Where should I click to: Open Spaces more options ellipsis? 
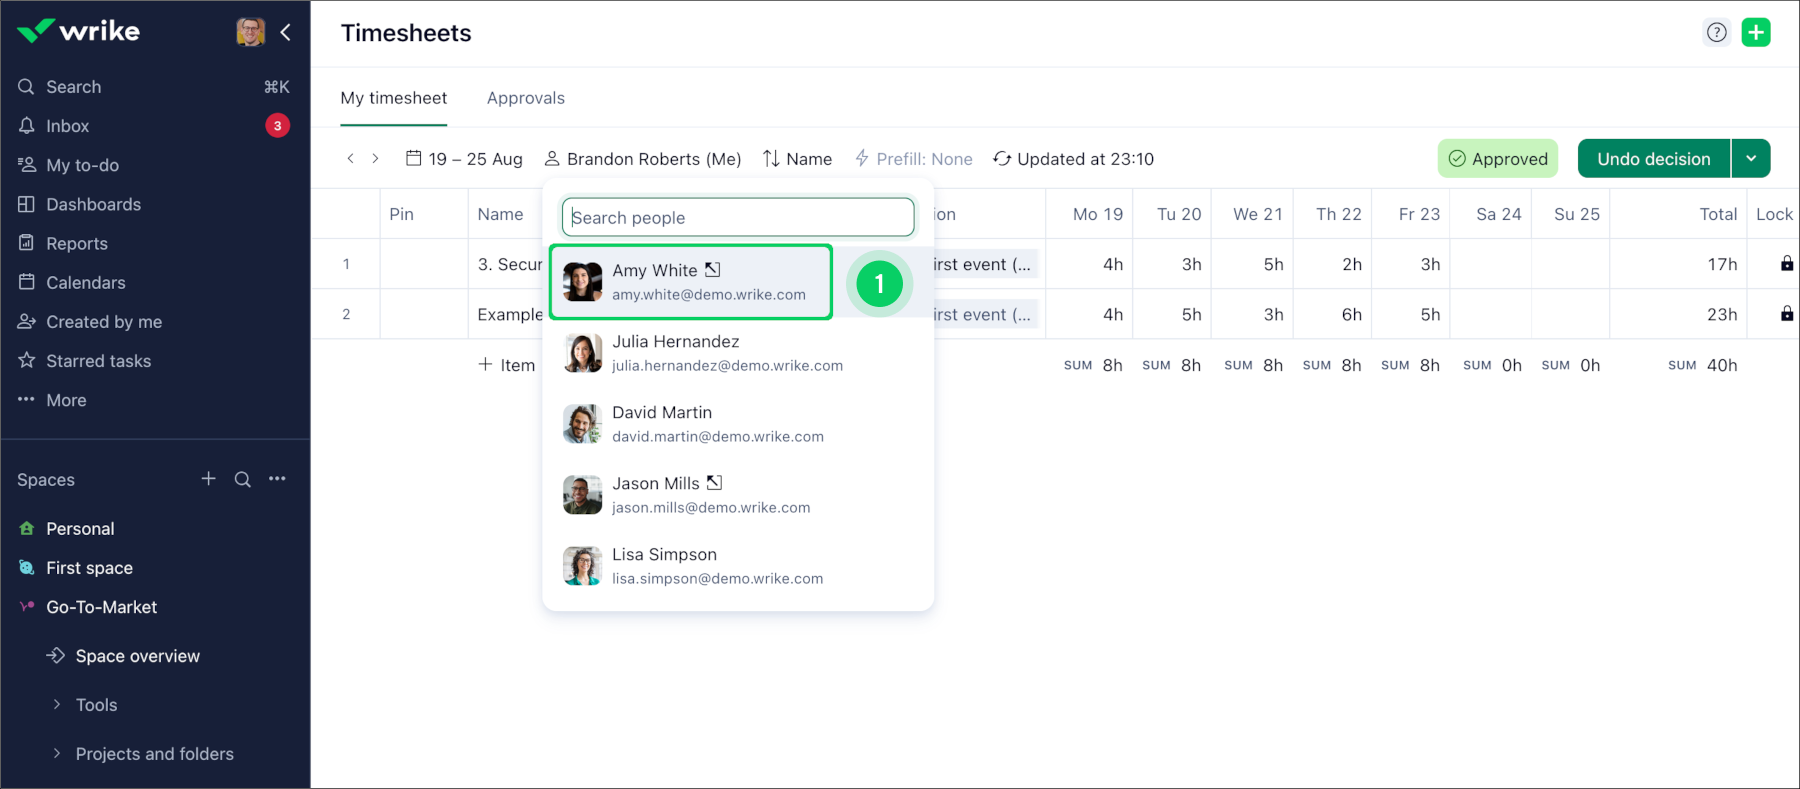coord(277,479)
